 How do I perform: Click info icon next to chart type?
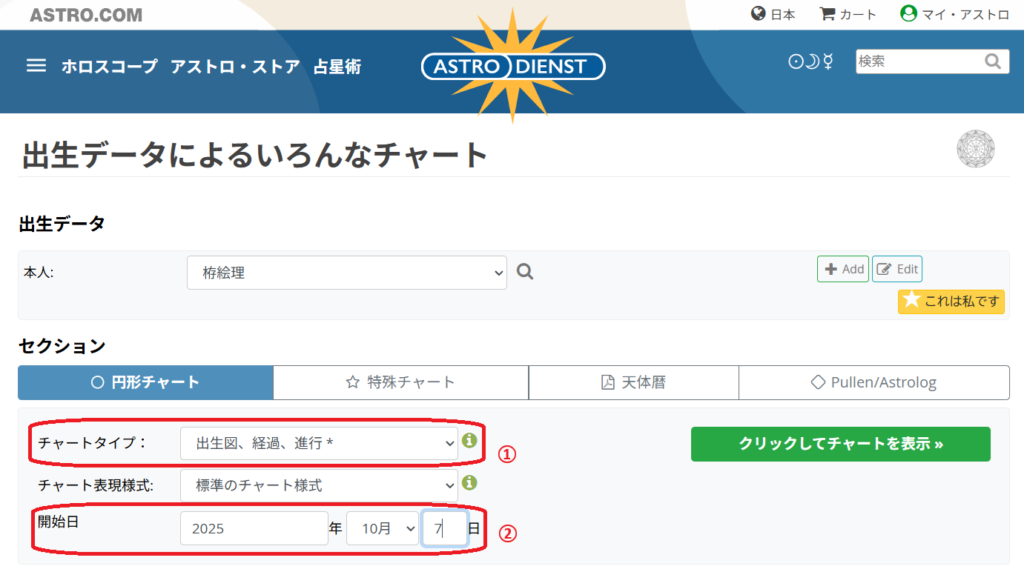pyautogui.click(x=469, y=440)
